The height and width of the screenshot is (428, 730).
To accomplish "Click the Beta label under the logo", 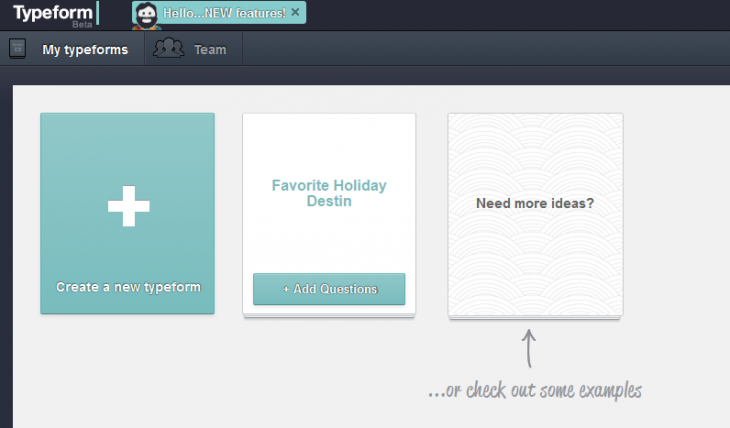I will (x=82, y=24).
